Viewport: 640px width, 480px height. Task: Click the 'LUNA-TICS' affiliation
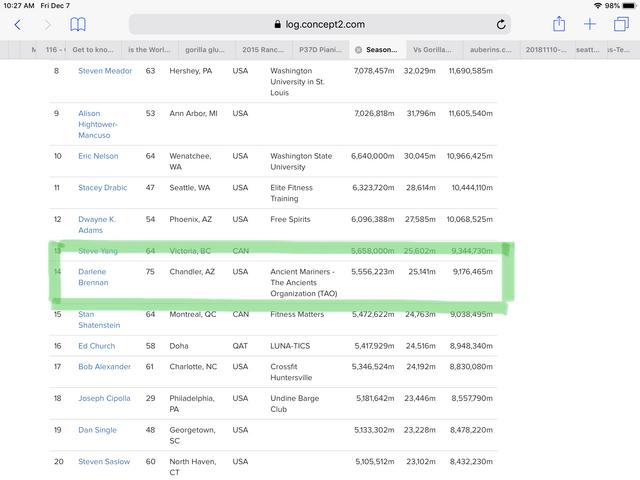click(x=290, y=346)
